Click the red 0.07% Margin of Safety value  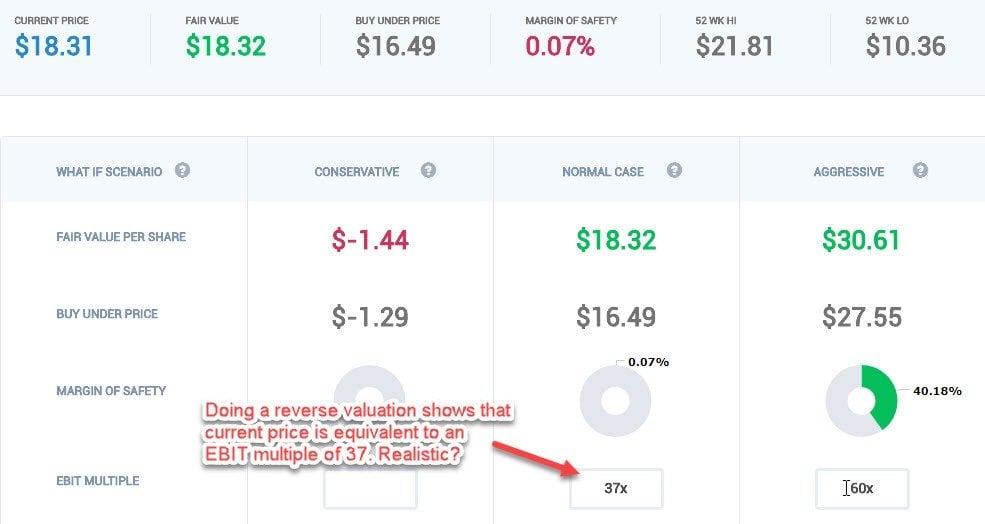(x=559, y=45)
